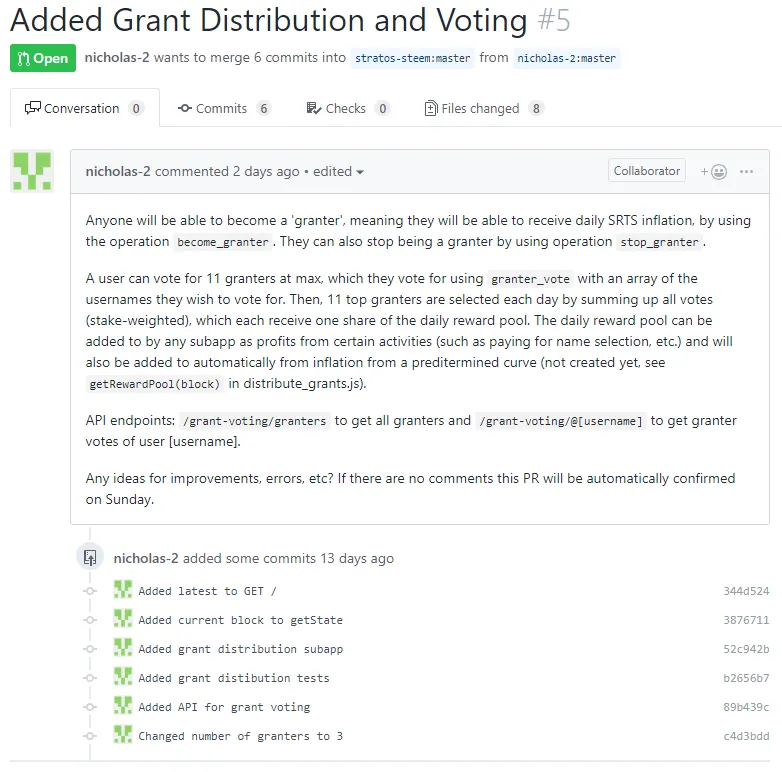Switch to the Commits tab
The height and width of the screenshot is (772, 782).
pos(224,108)
